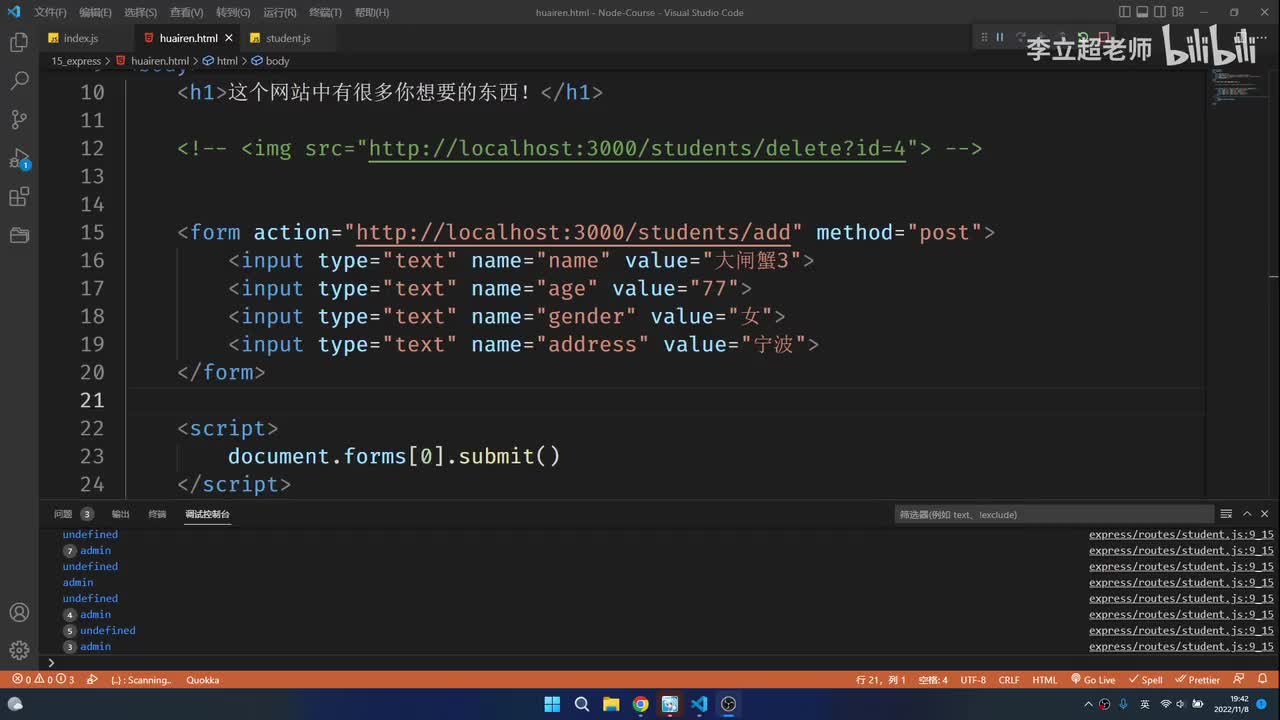Screen dimensions: 1280x720
Task: Click the debug console filter input
Action: (1053, 514)
